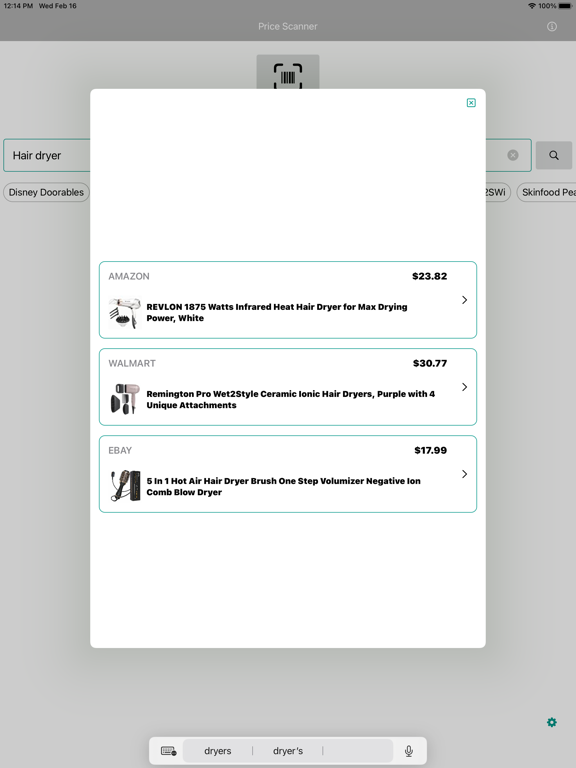
Task: Tap the $23.82 Amazon price
Action: pyautogui.click(x=430, y=276)
